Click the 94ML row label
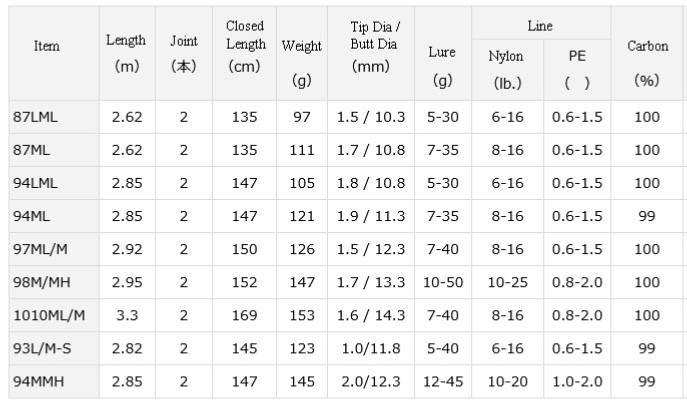The width and height of the screenshot is (687, 403). tap(32, 216)
